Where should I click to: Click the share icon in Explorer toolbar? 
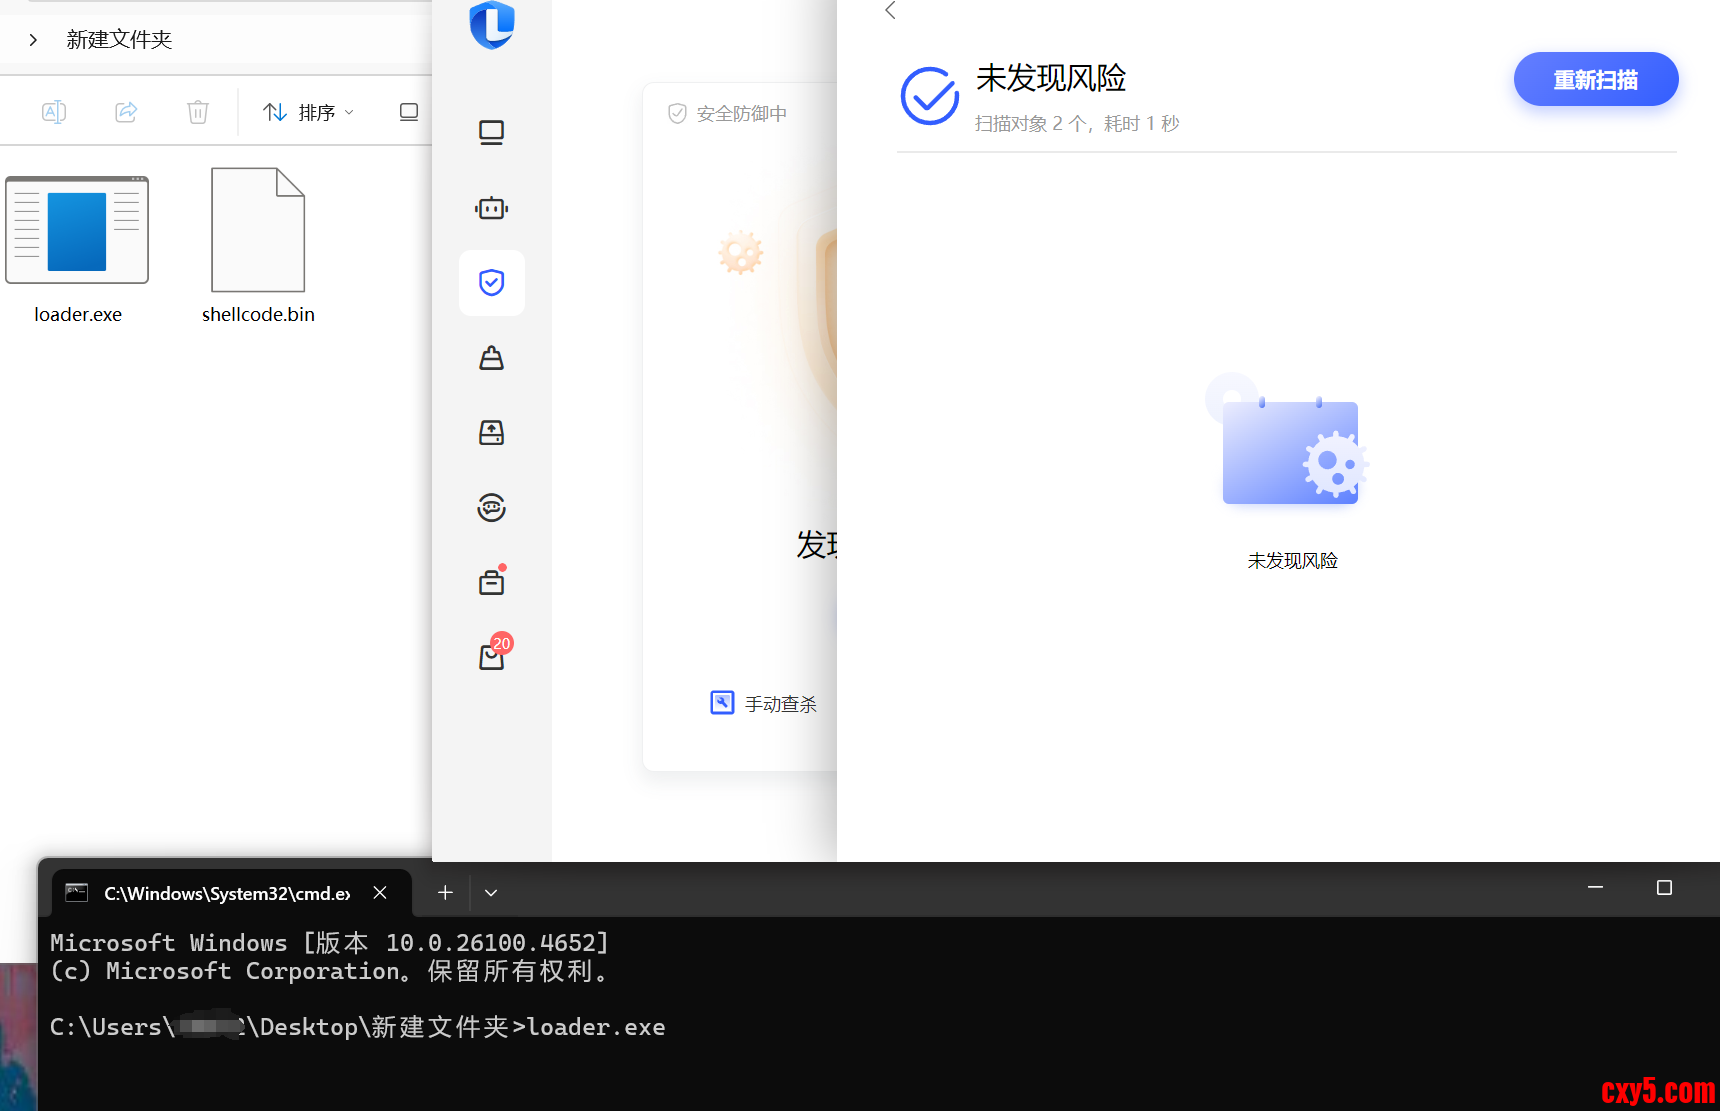pos(126,112)
